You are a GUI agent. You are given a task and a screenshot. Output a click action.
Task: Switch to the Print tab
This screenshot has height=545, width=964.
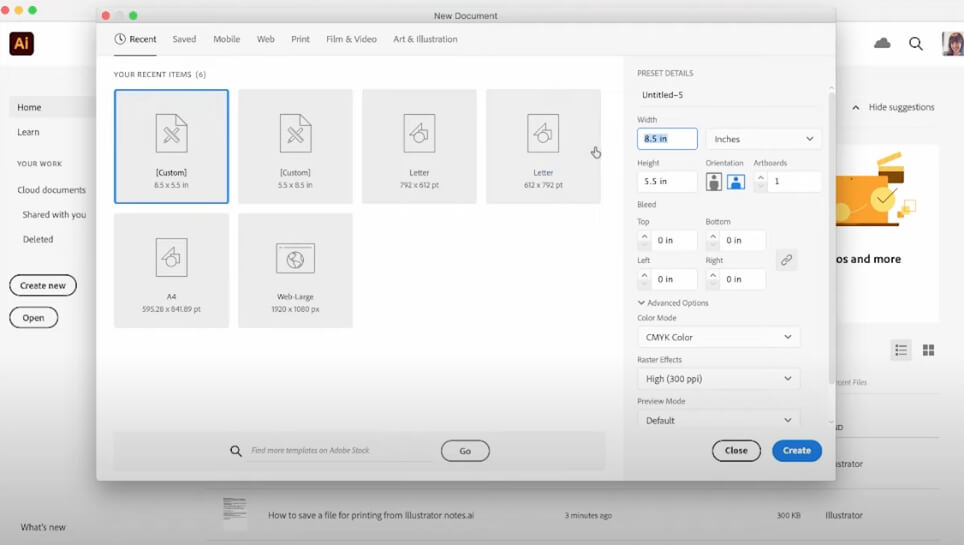click(x=300, y=39)
